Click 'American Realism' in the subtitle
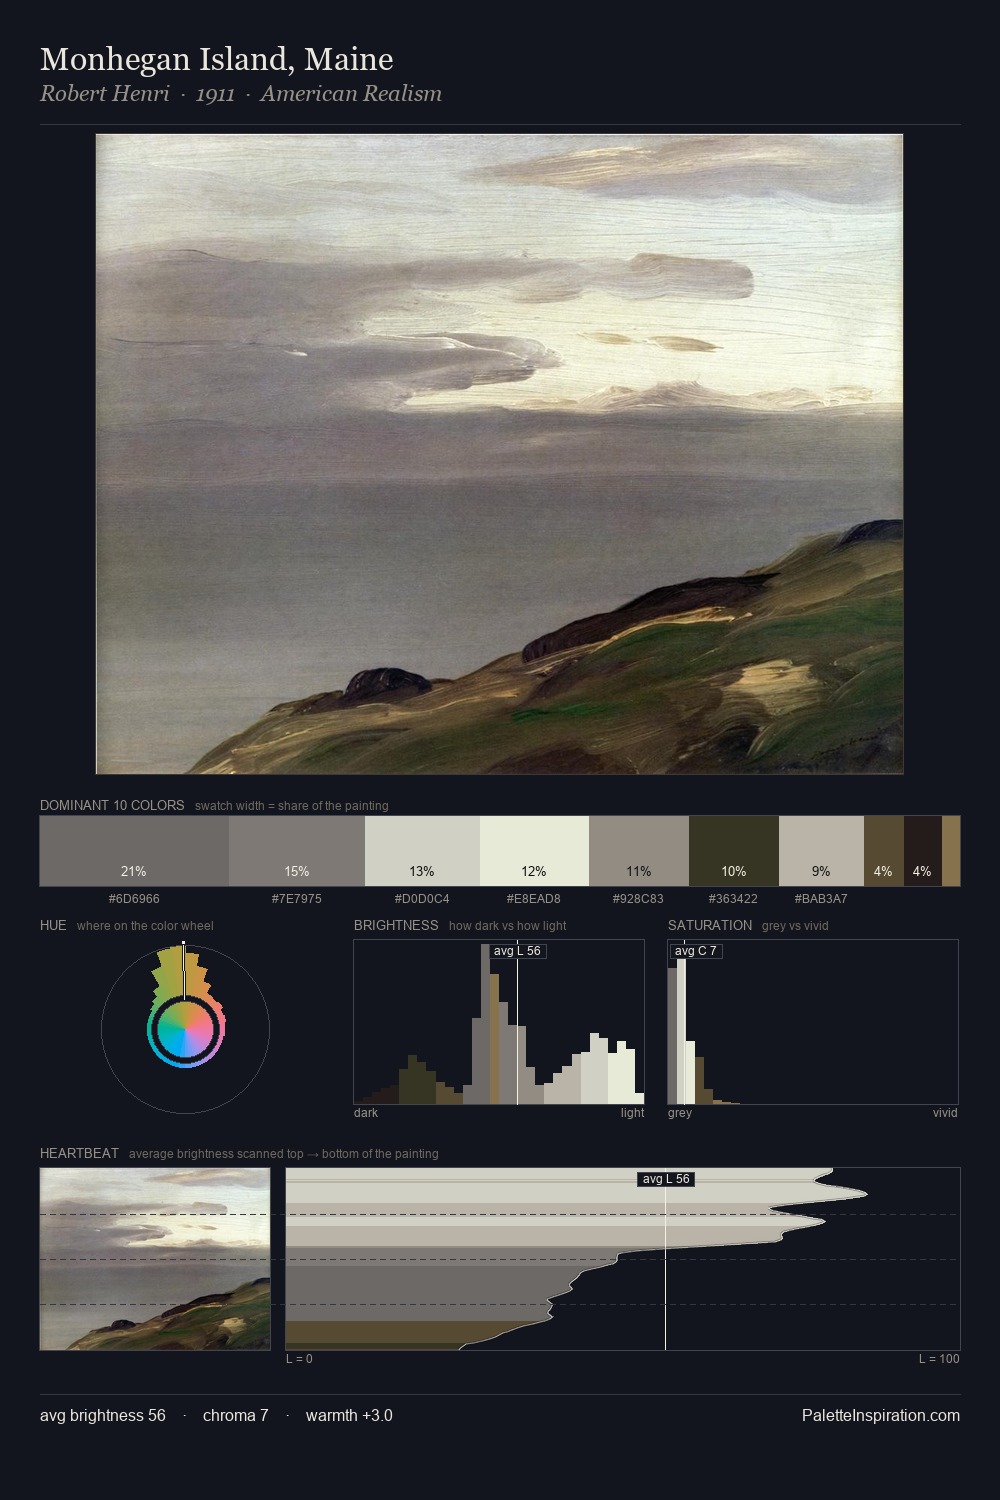1000x1500 pixels. 351,94
